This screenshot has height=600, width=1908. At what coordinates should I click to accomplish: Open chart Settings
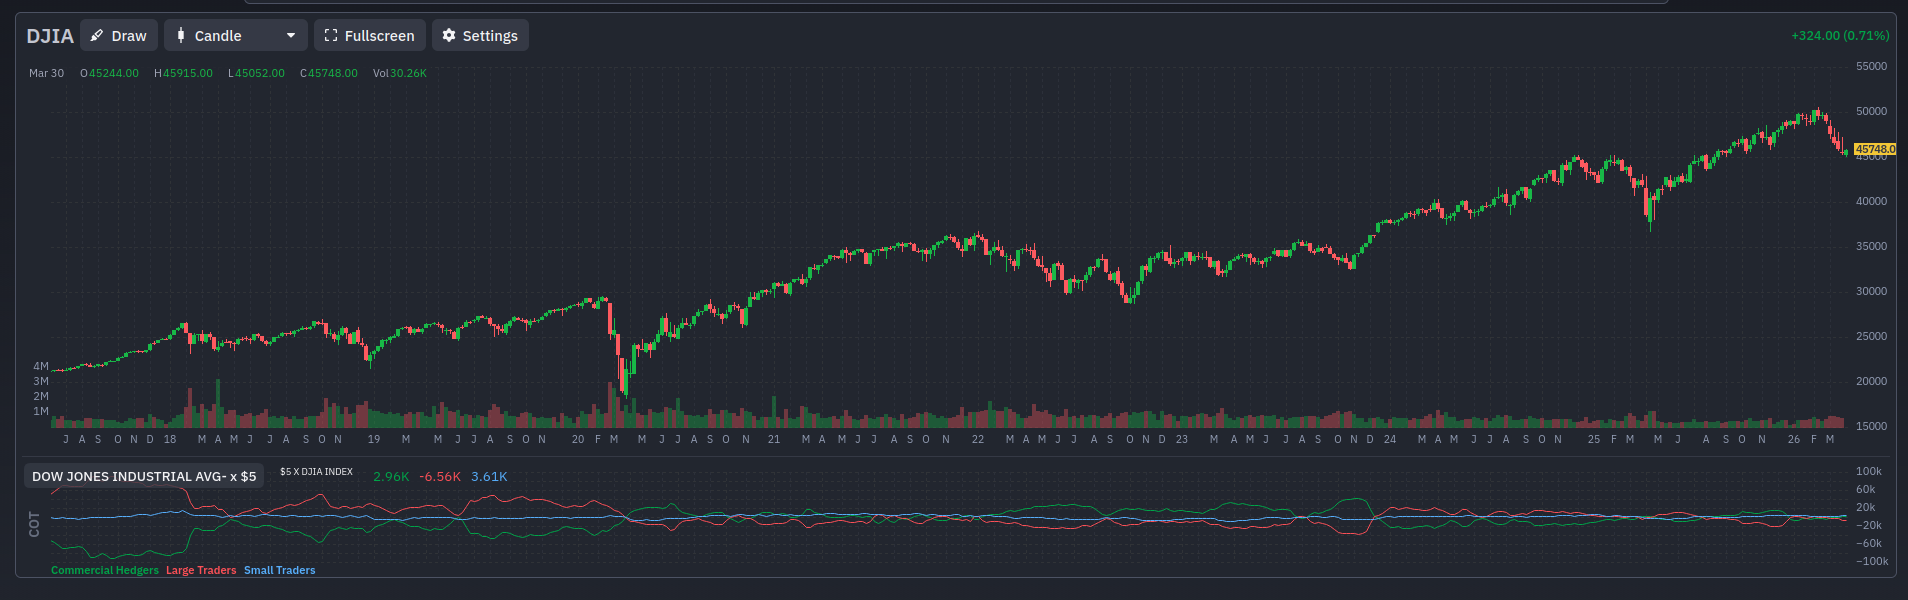(480, 35)
